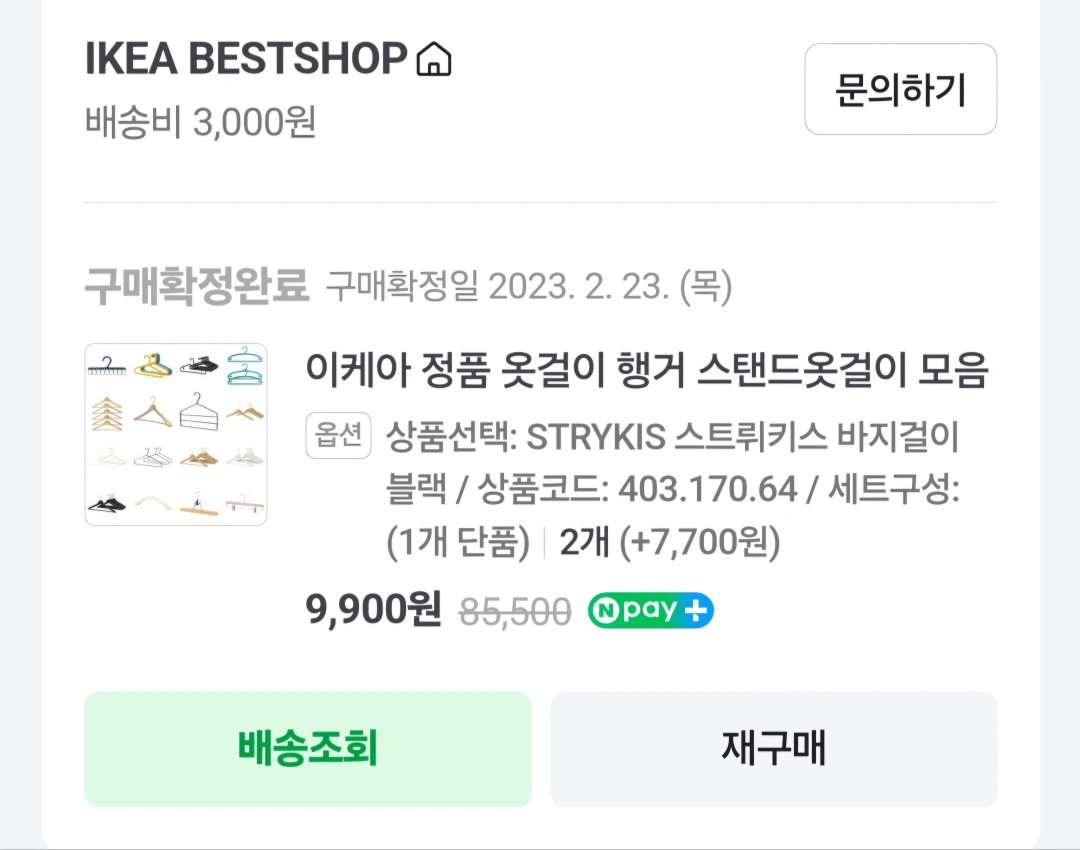Screen dimensions: 1080x850
Task: Click the (1개 단품) set composition text
Action: [458, 543]
